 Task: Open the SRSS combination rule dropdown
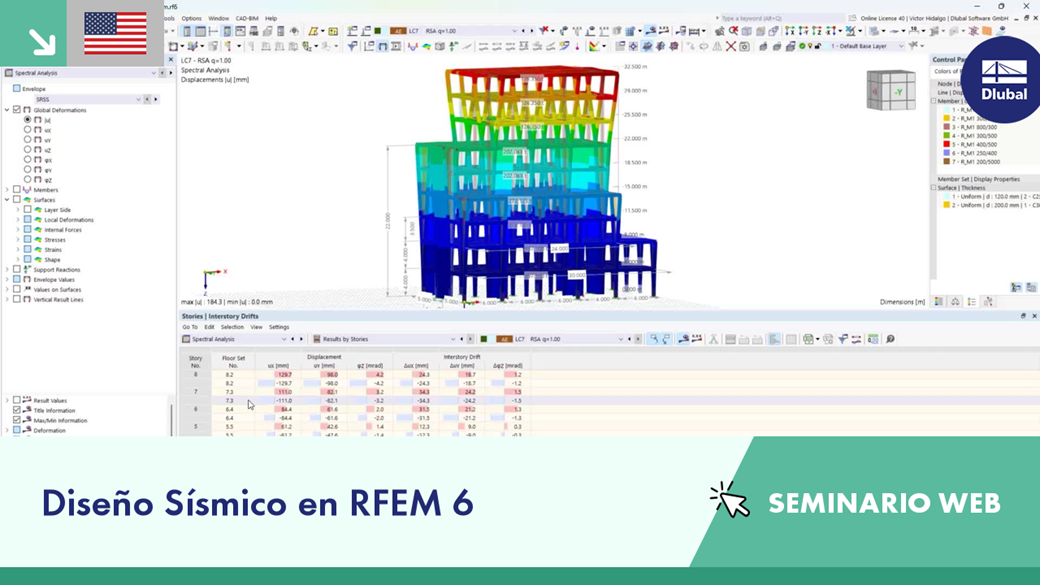(138, 99)
